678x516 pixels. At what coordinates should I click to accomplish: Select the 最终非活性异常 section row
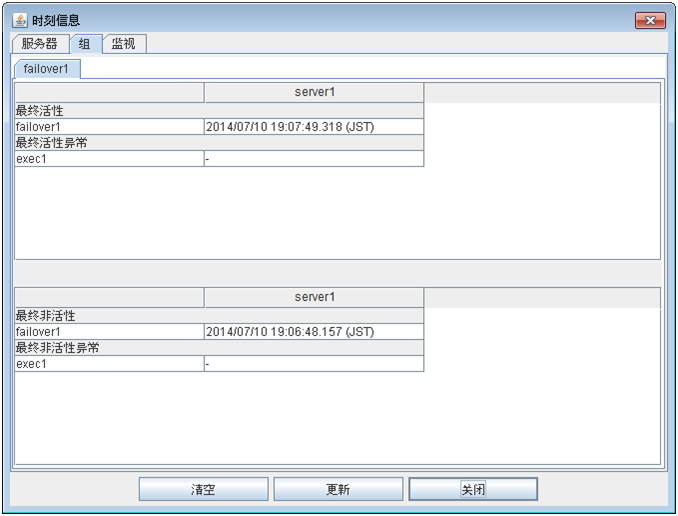click(109, 348)
